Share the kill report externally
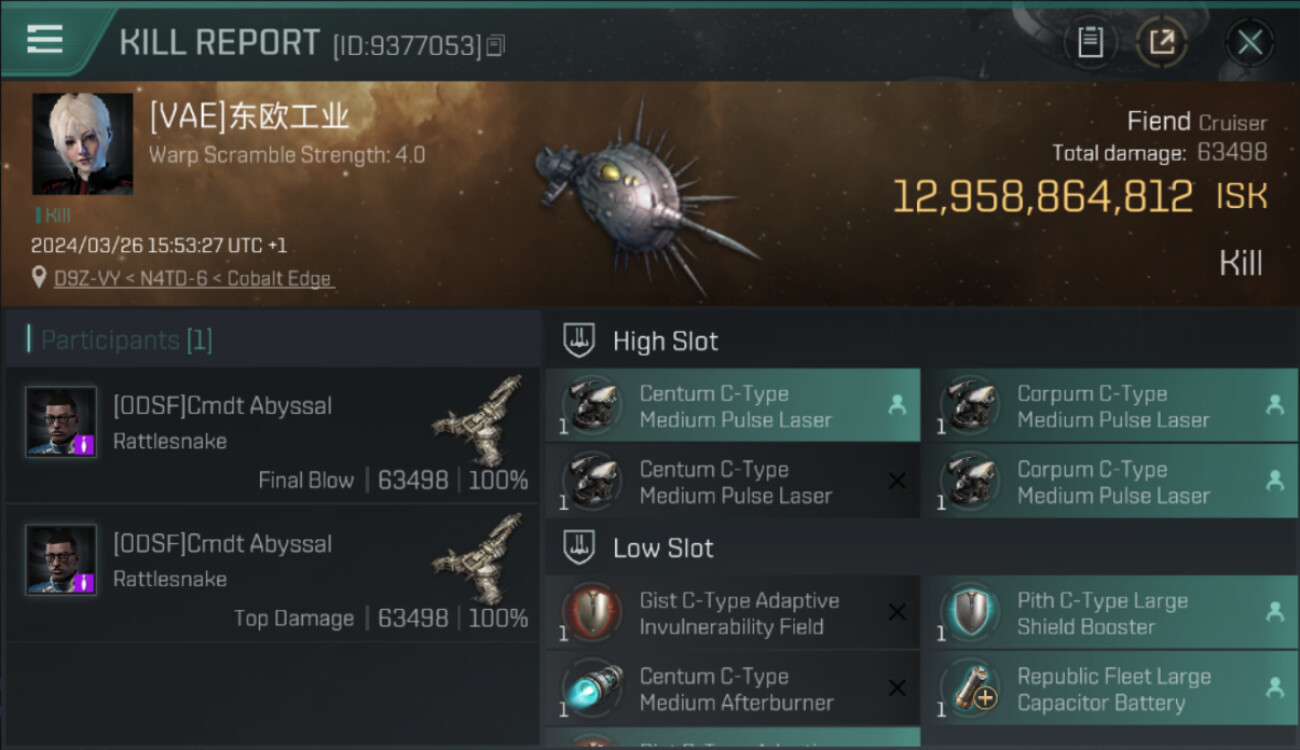The height and width of the screenshot is (750, 1300). [1161, 42]
